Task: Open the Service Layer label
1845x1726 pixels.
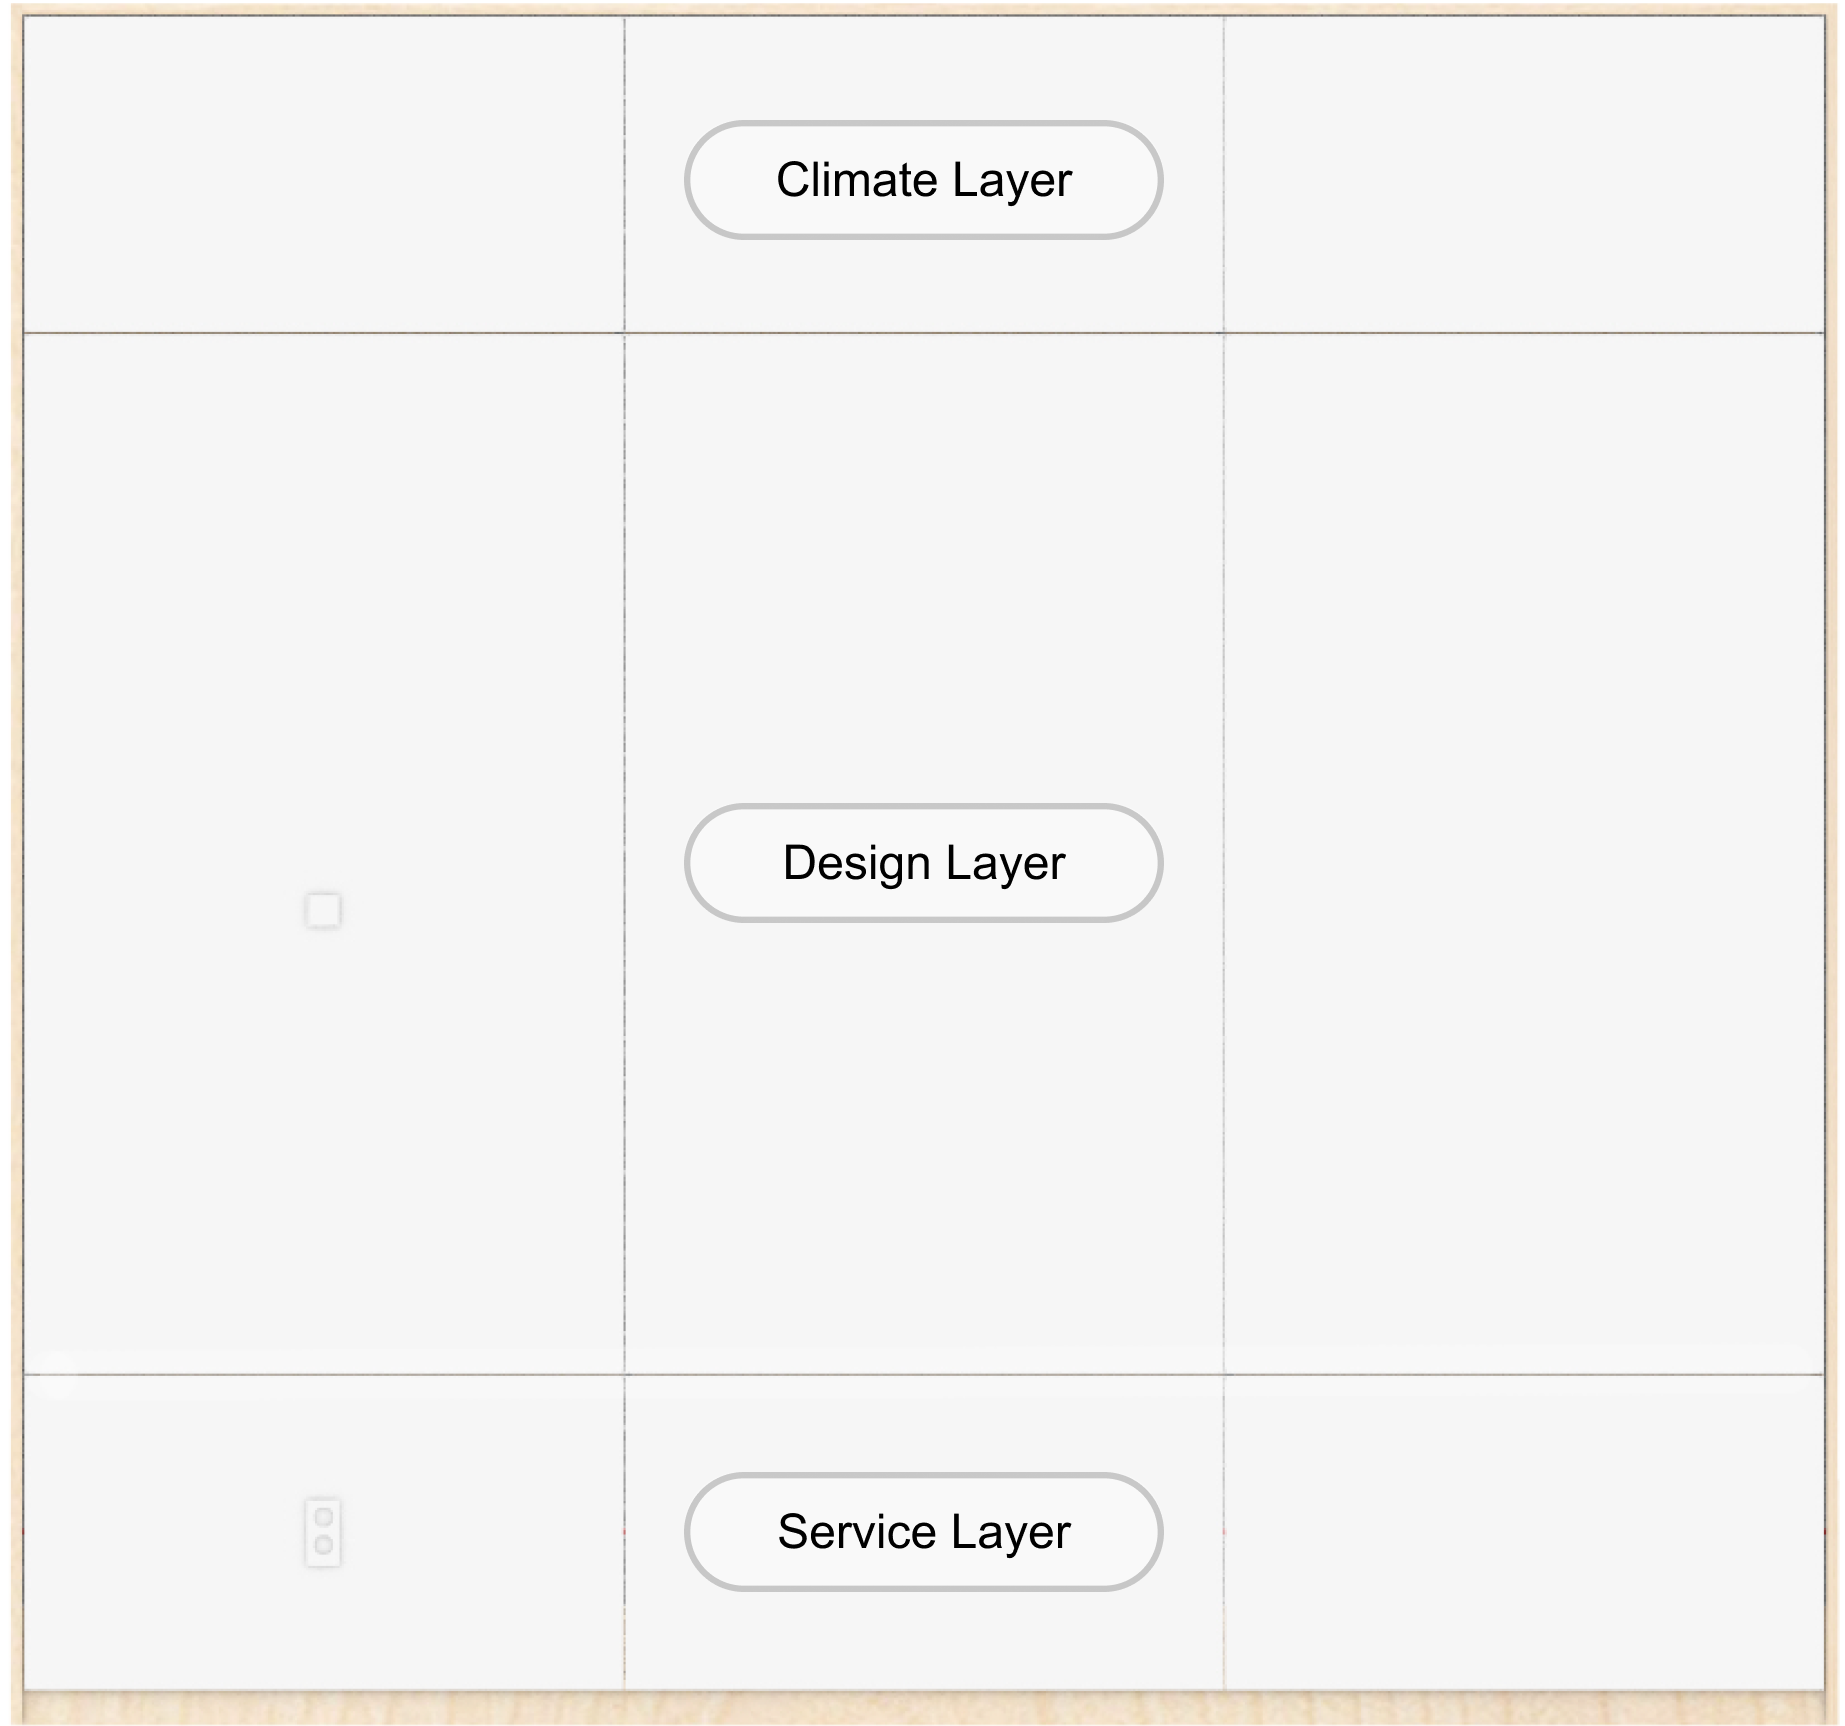Action: (x=923, y=1531)
